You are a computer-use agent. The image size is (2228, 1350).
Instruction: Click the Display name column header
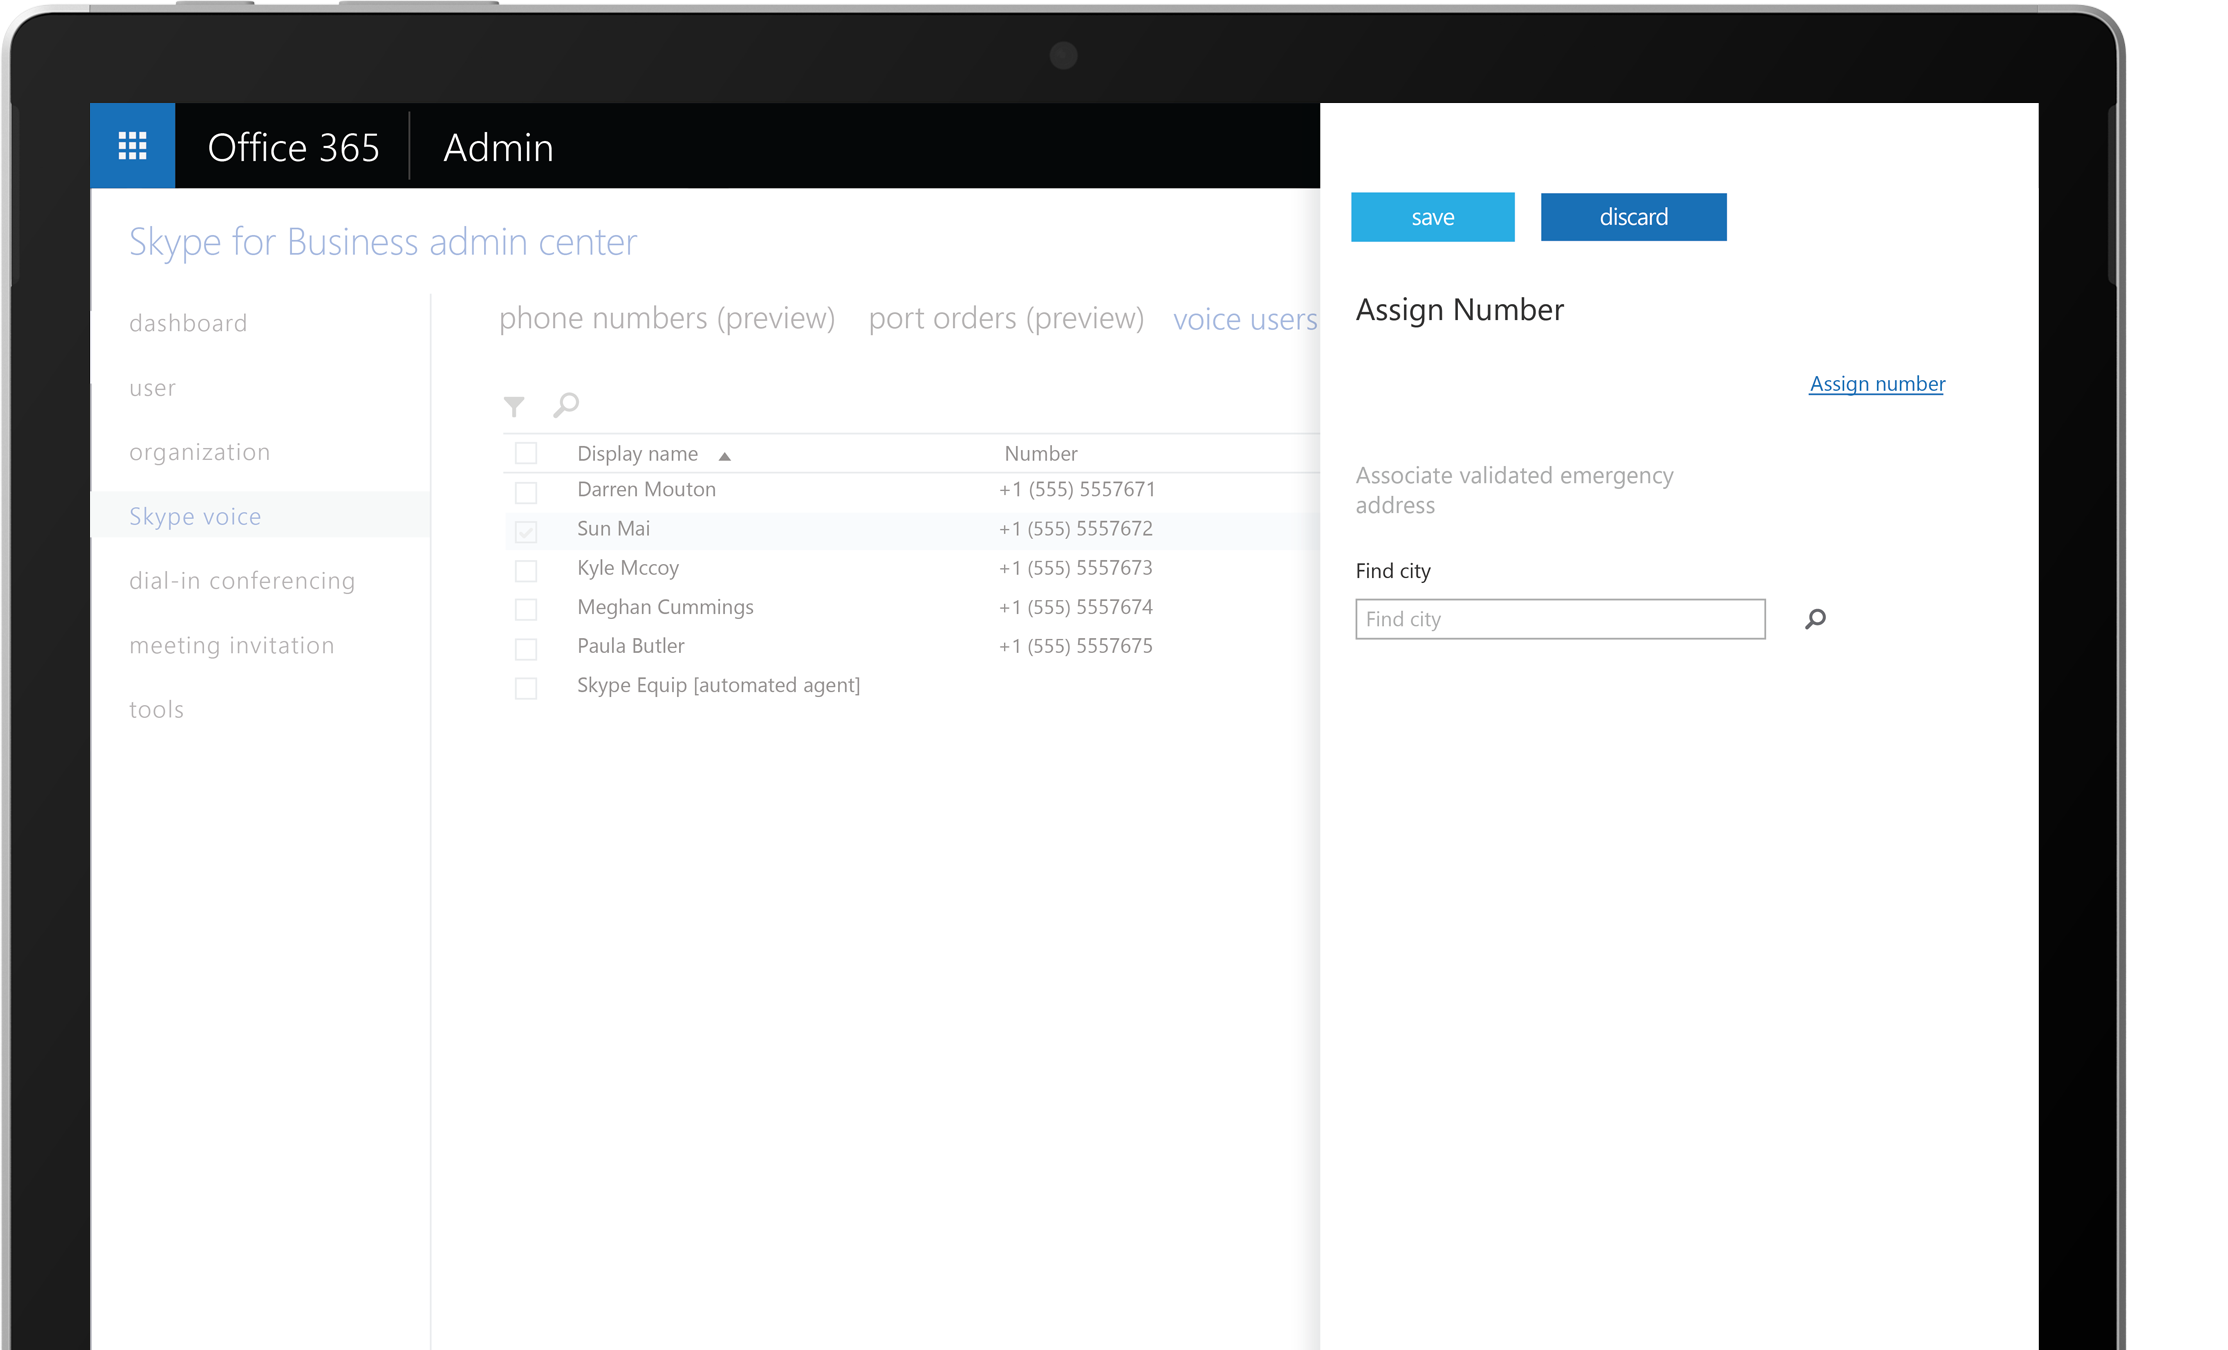coord(637,454)
